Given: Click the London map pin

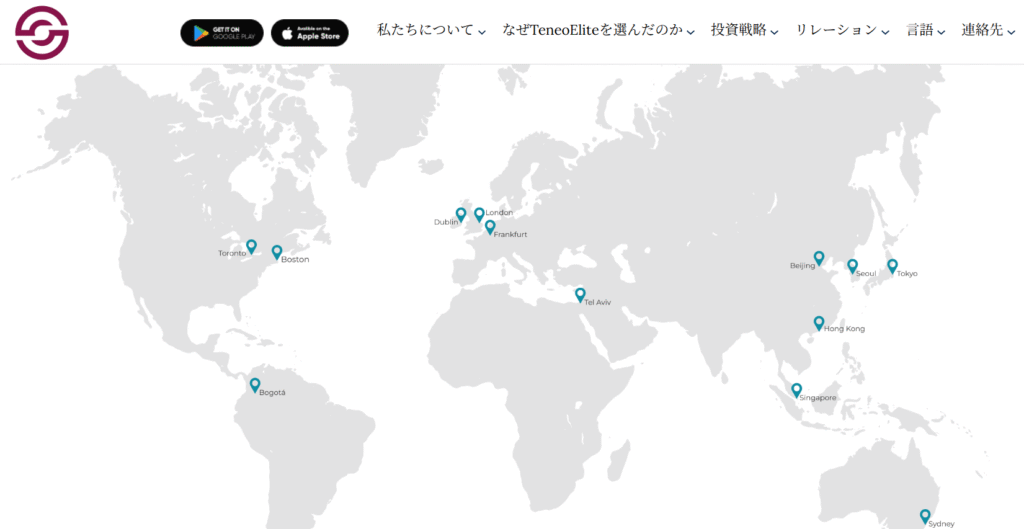Looking at the screenshot, I should coord(479,215).
